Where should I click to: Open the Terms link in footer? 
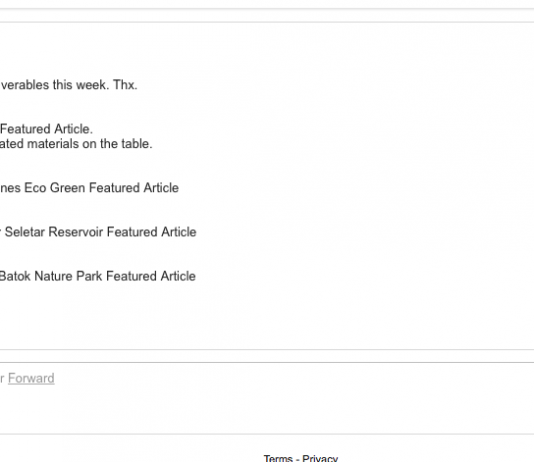coord(278,458)
